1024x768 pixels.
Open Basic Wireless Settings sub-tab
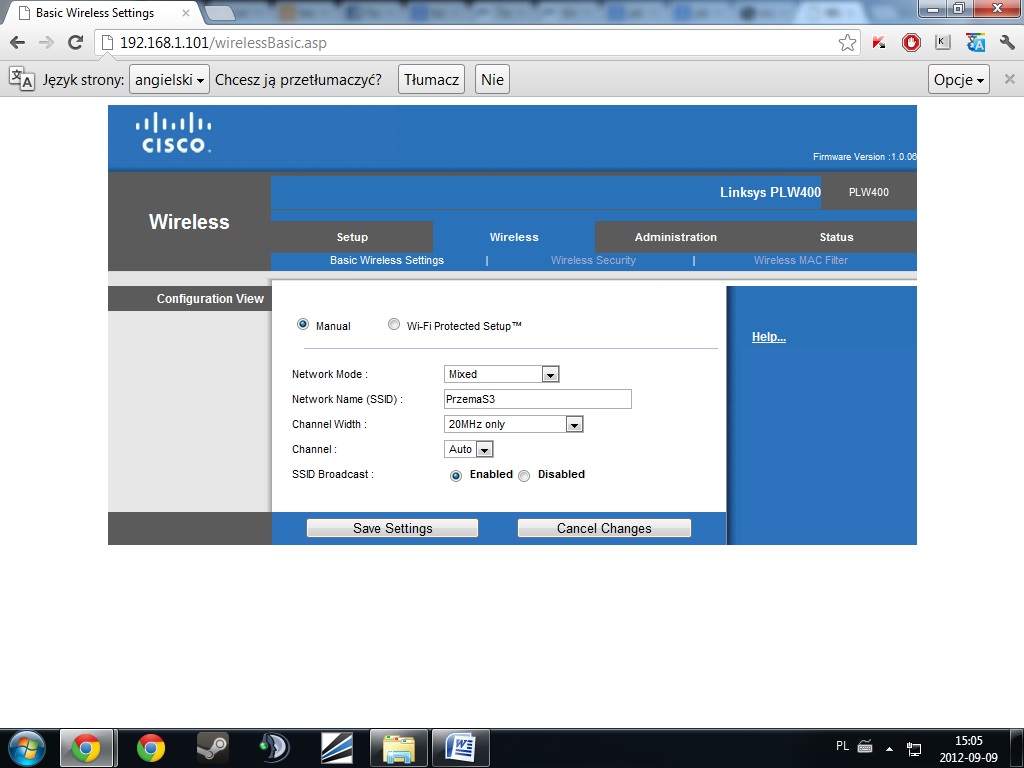pos(387,260)
